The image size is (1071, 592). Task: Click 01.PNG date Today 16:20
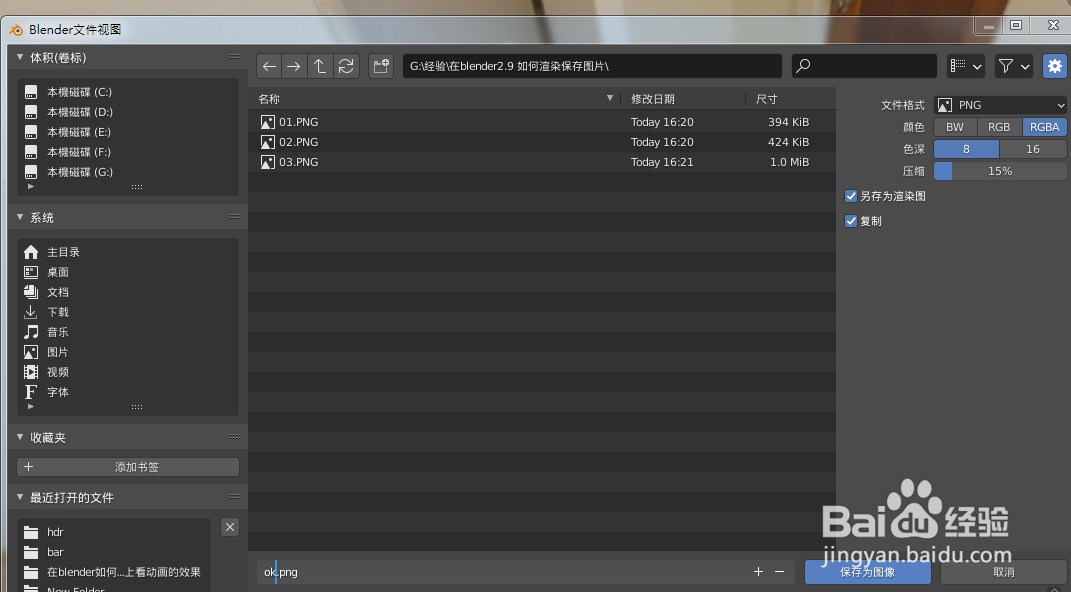662,122
